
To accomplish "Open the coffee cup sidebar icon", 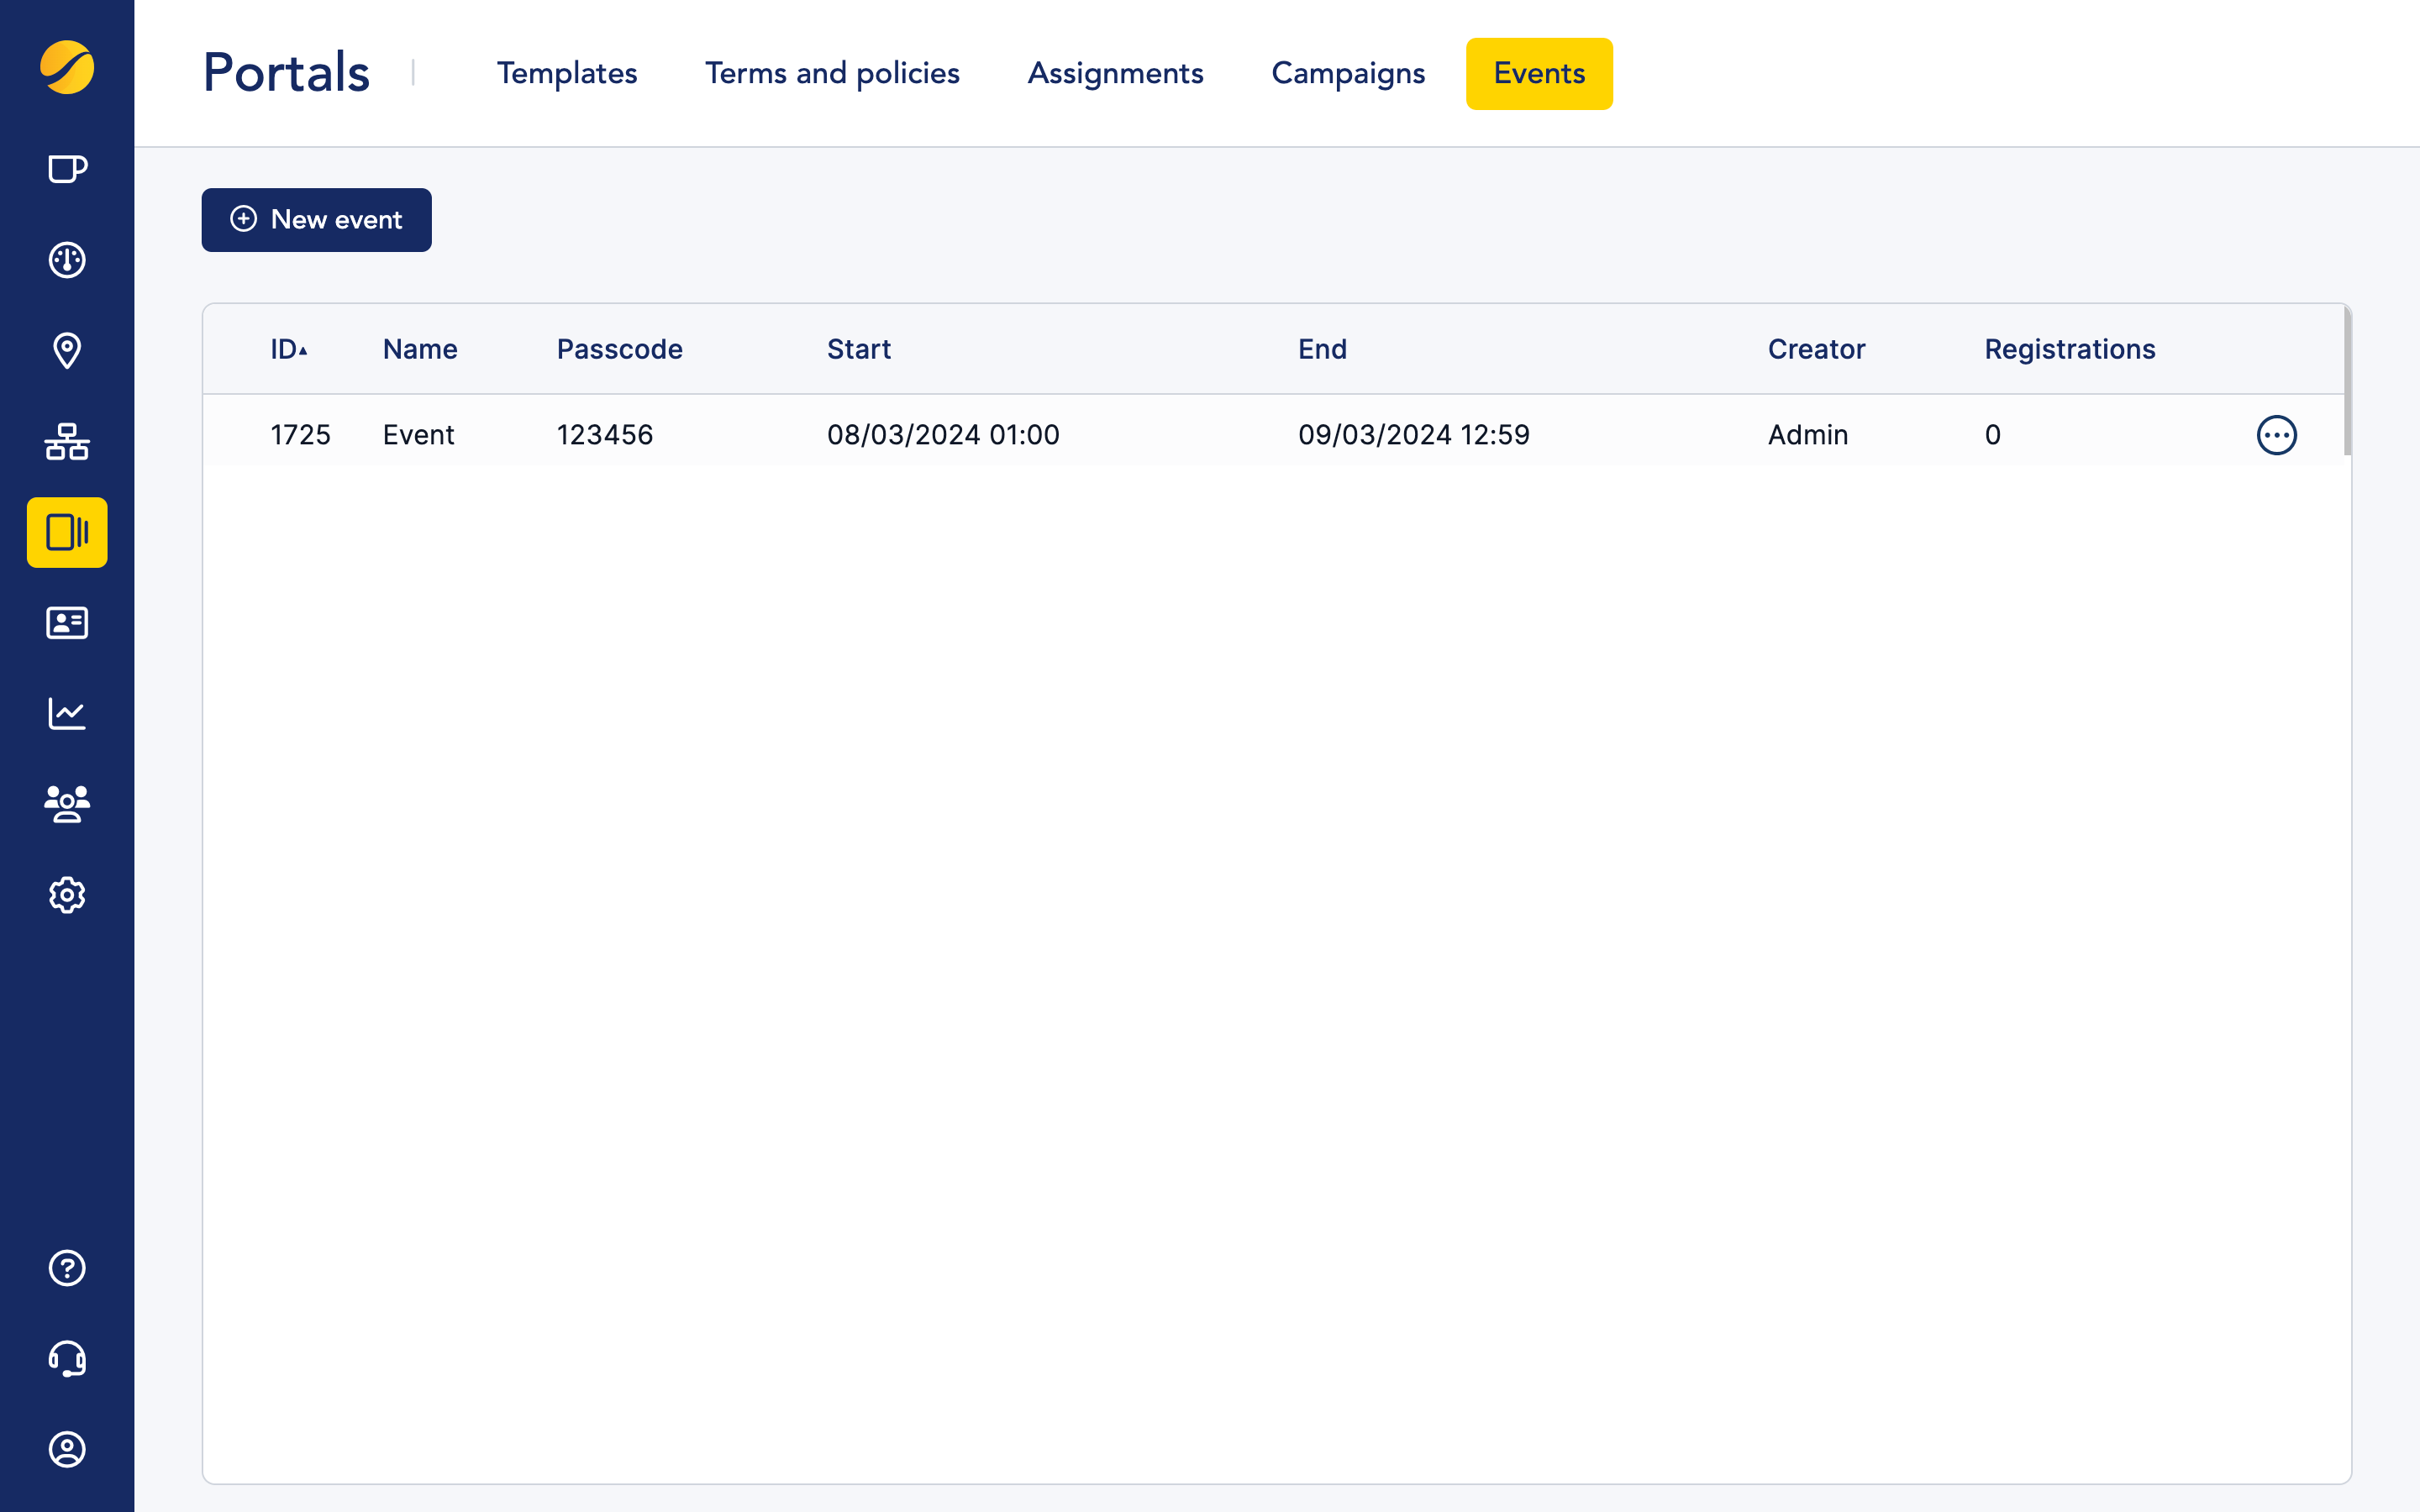I will (x=67, y=169).
